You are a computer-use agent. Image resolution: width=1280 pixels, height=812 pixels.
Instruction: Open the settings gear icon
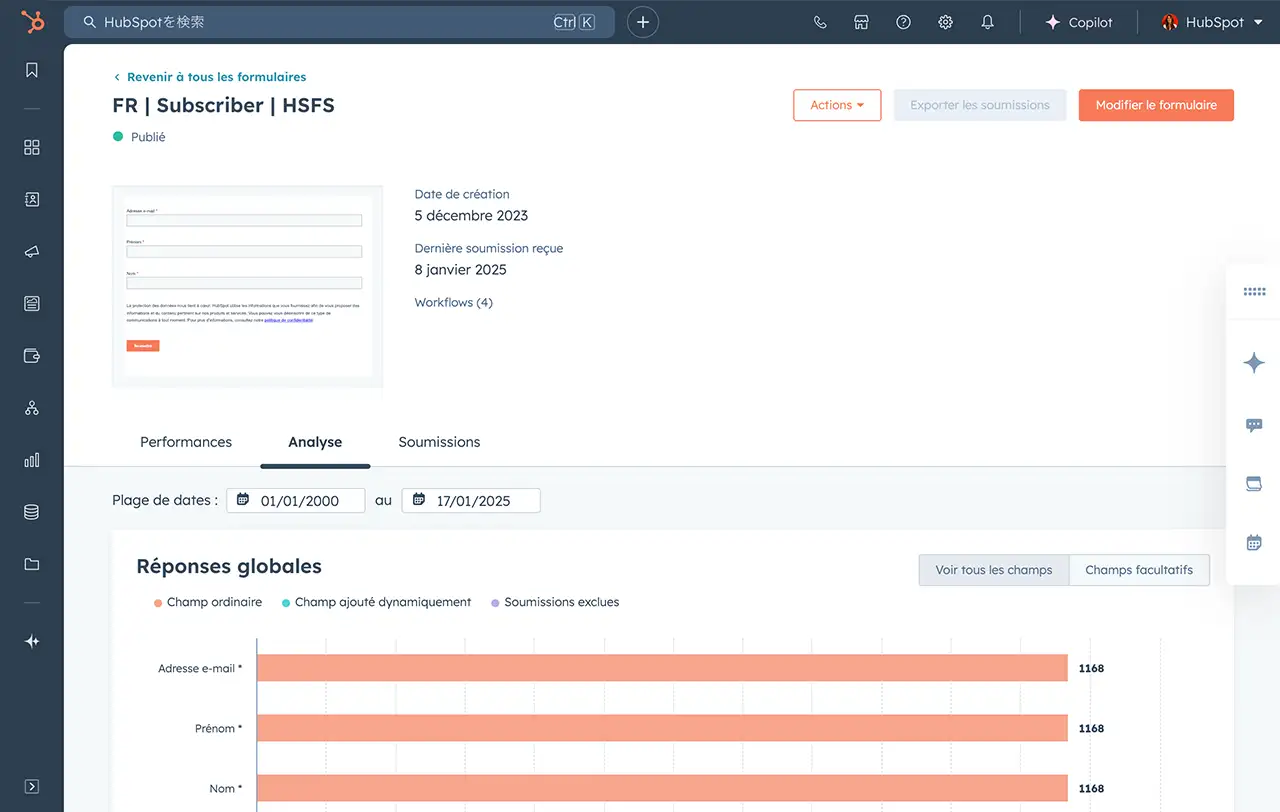(945, 22)
